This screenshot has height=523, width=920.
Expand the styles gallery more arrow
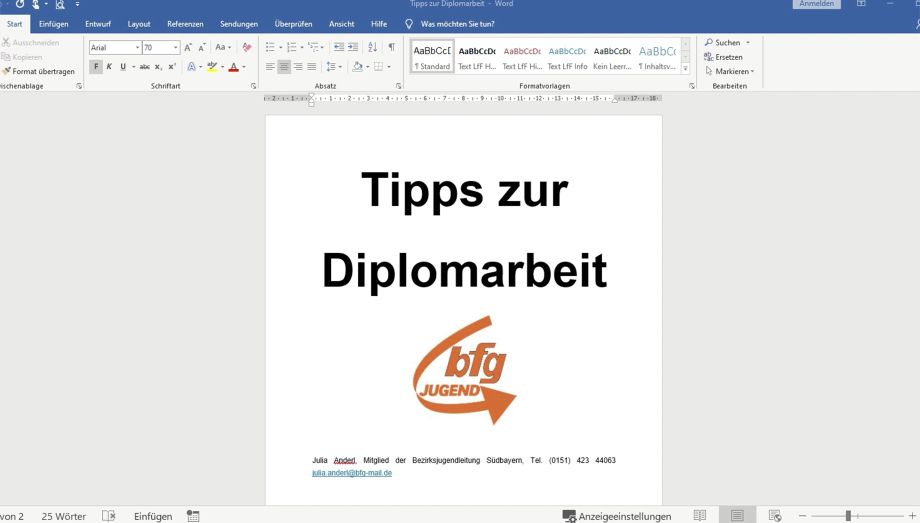tap(685, 68)
